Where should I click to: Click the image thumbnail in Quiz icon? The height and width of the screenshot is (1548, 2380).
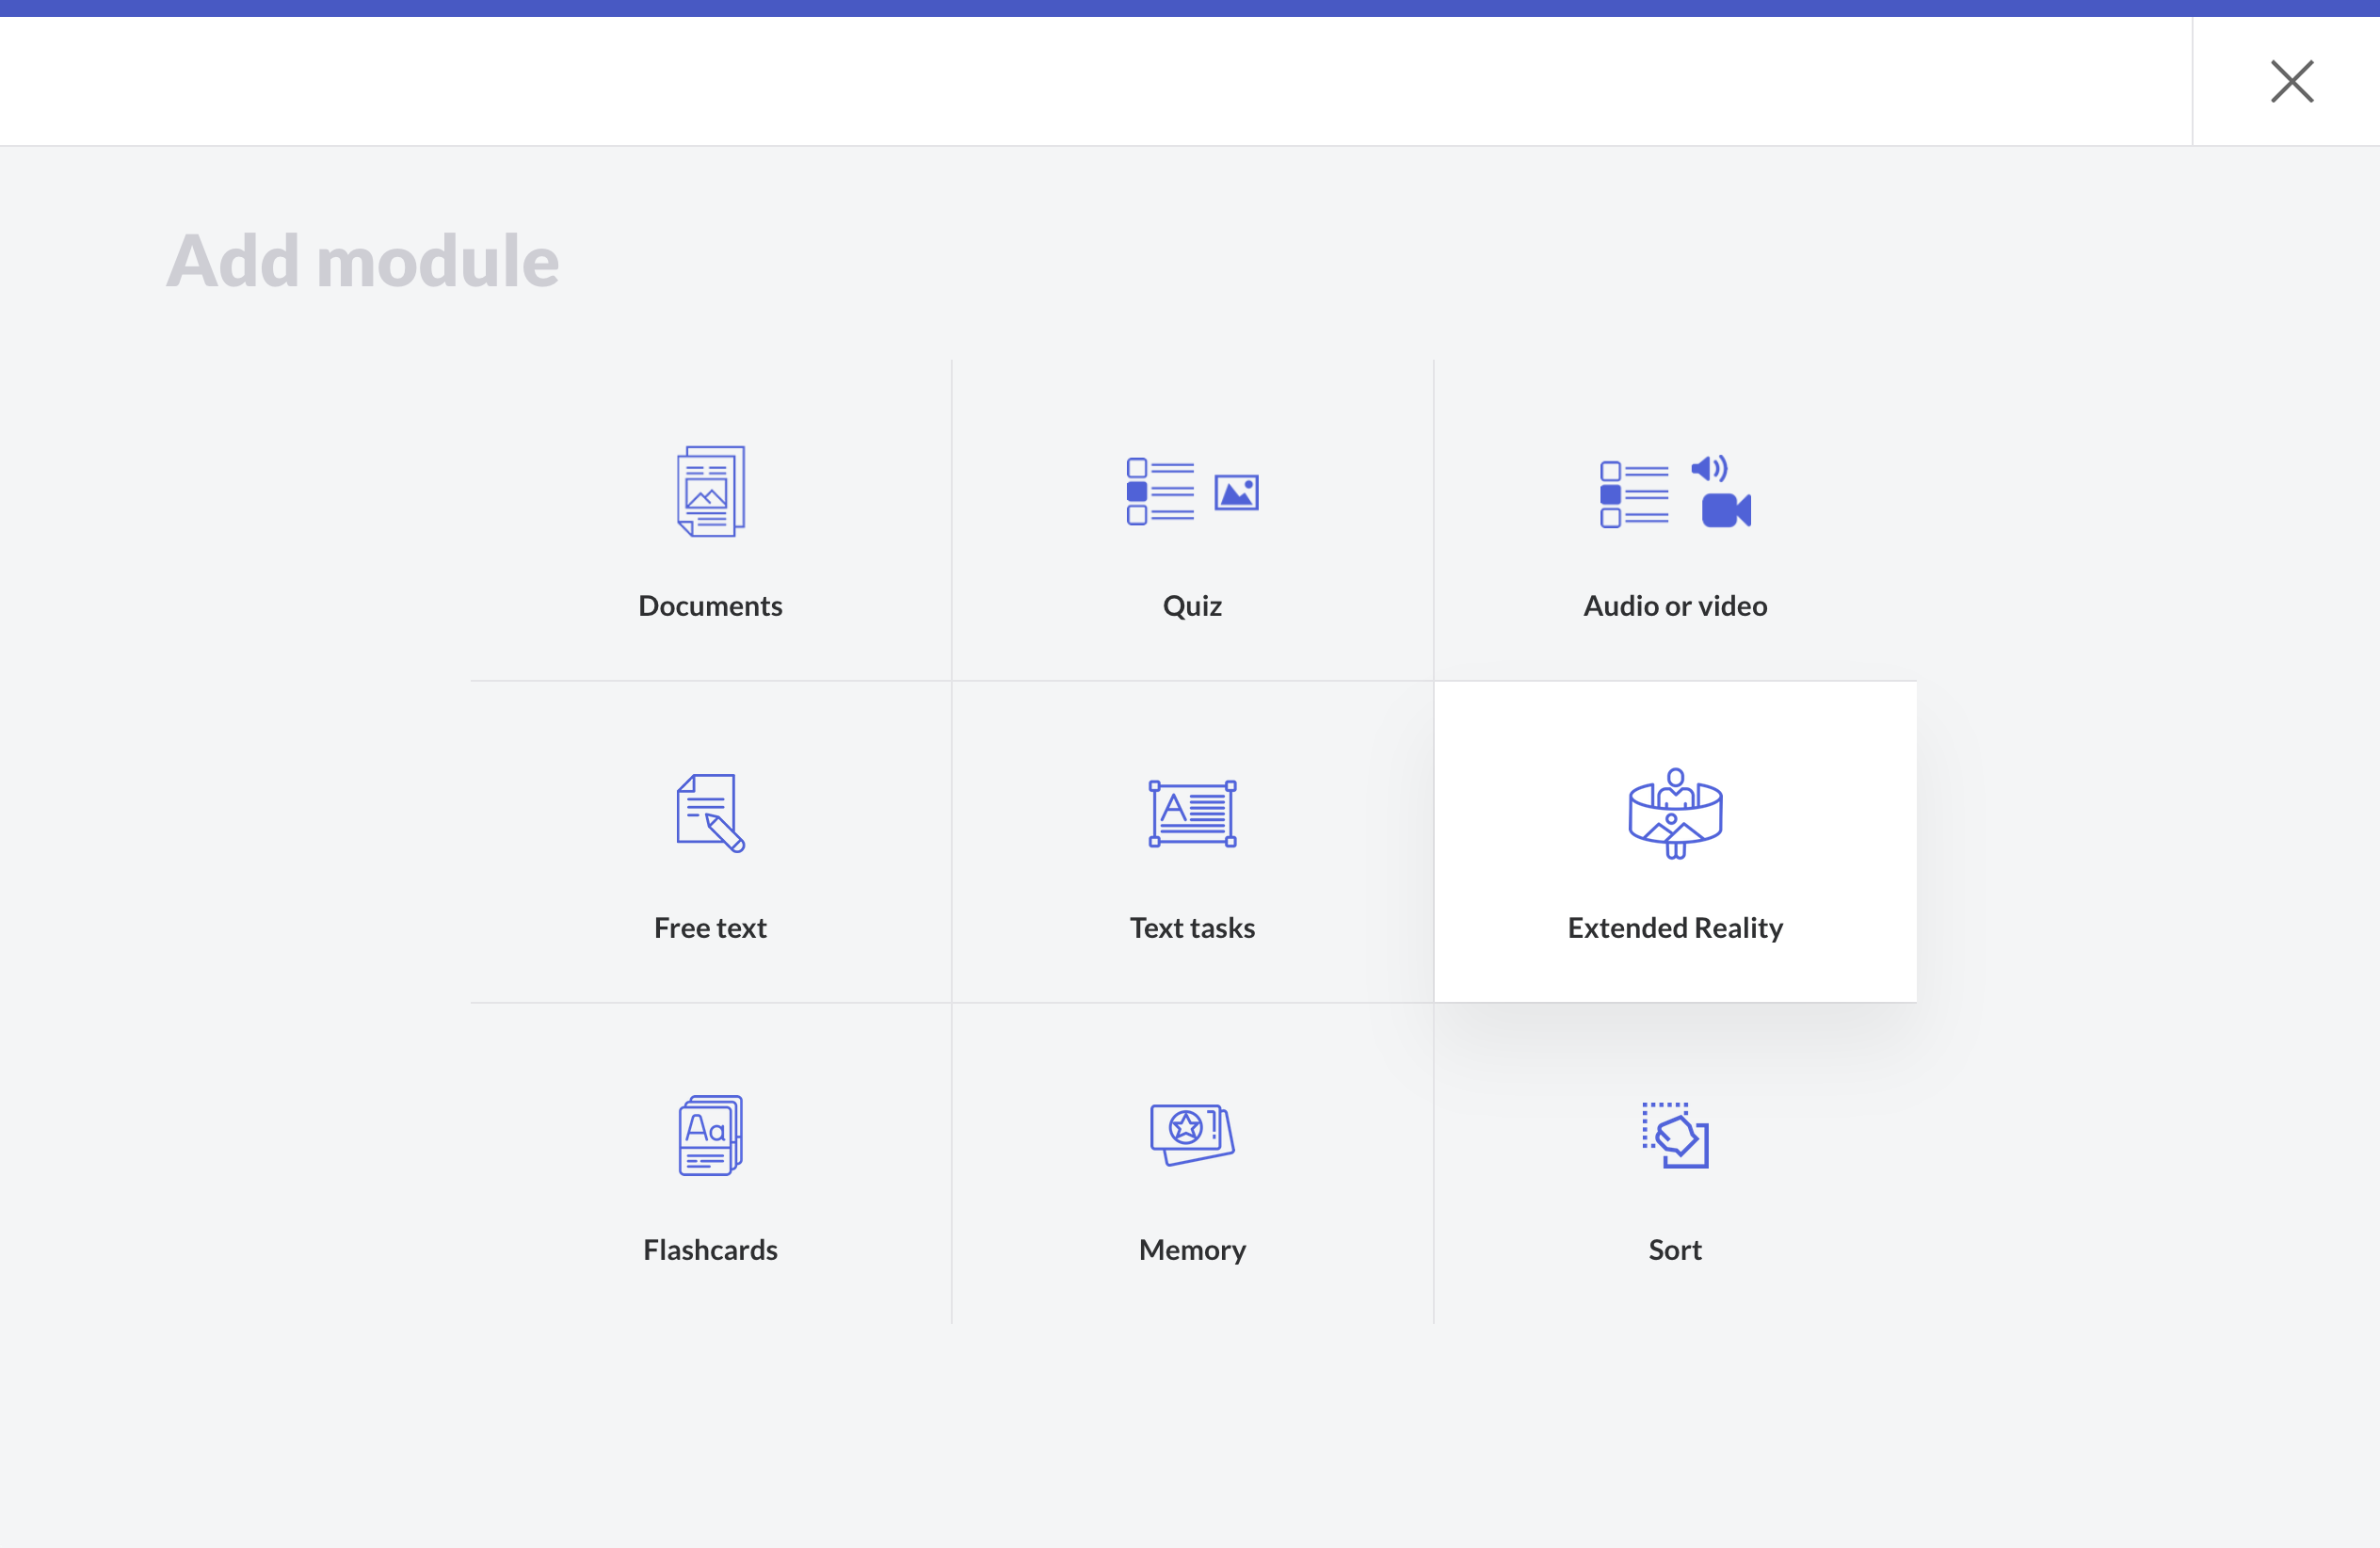point(1236,492)
